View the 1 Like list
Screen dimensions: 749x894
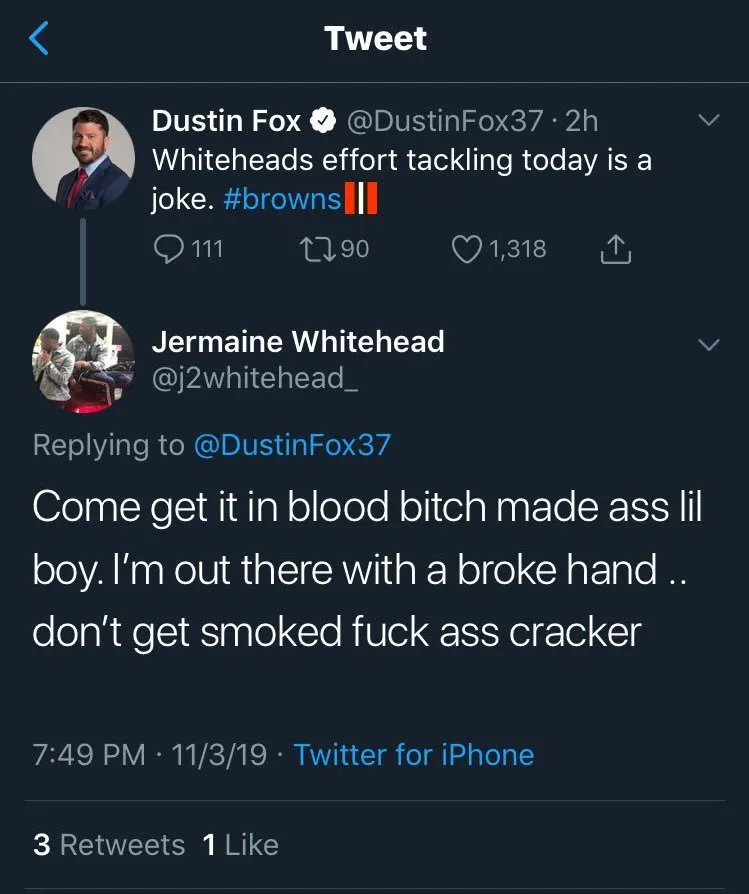point(233,844)
